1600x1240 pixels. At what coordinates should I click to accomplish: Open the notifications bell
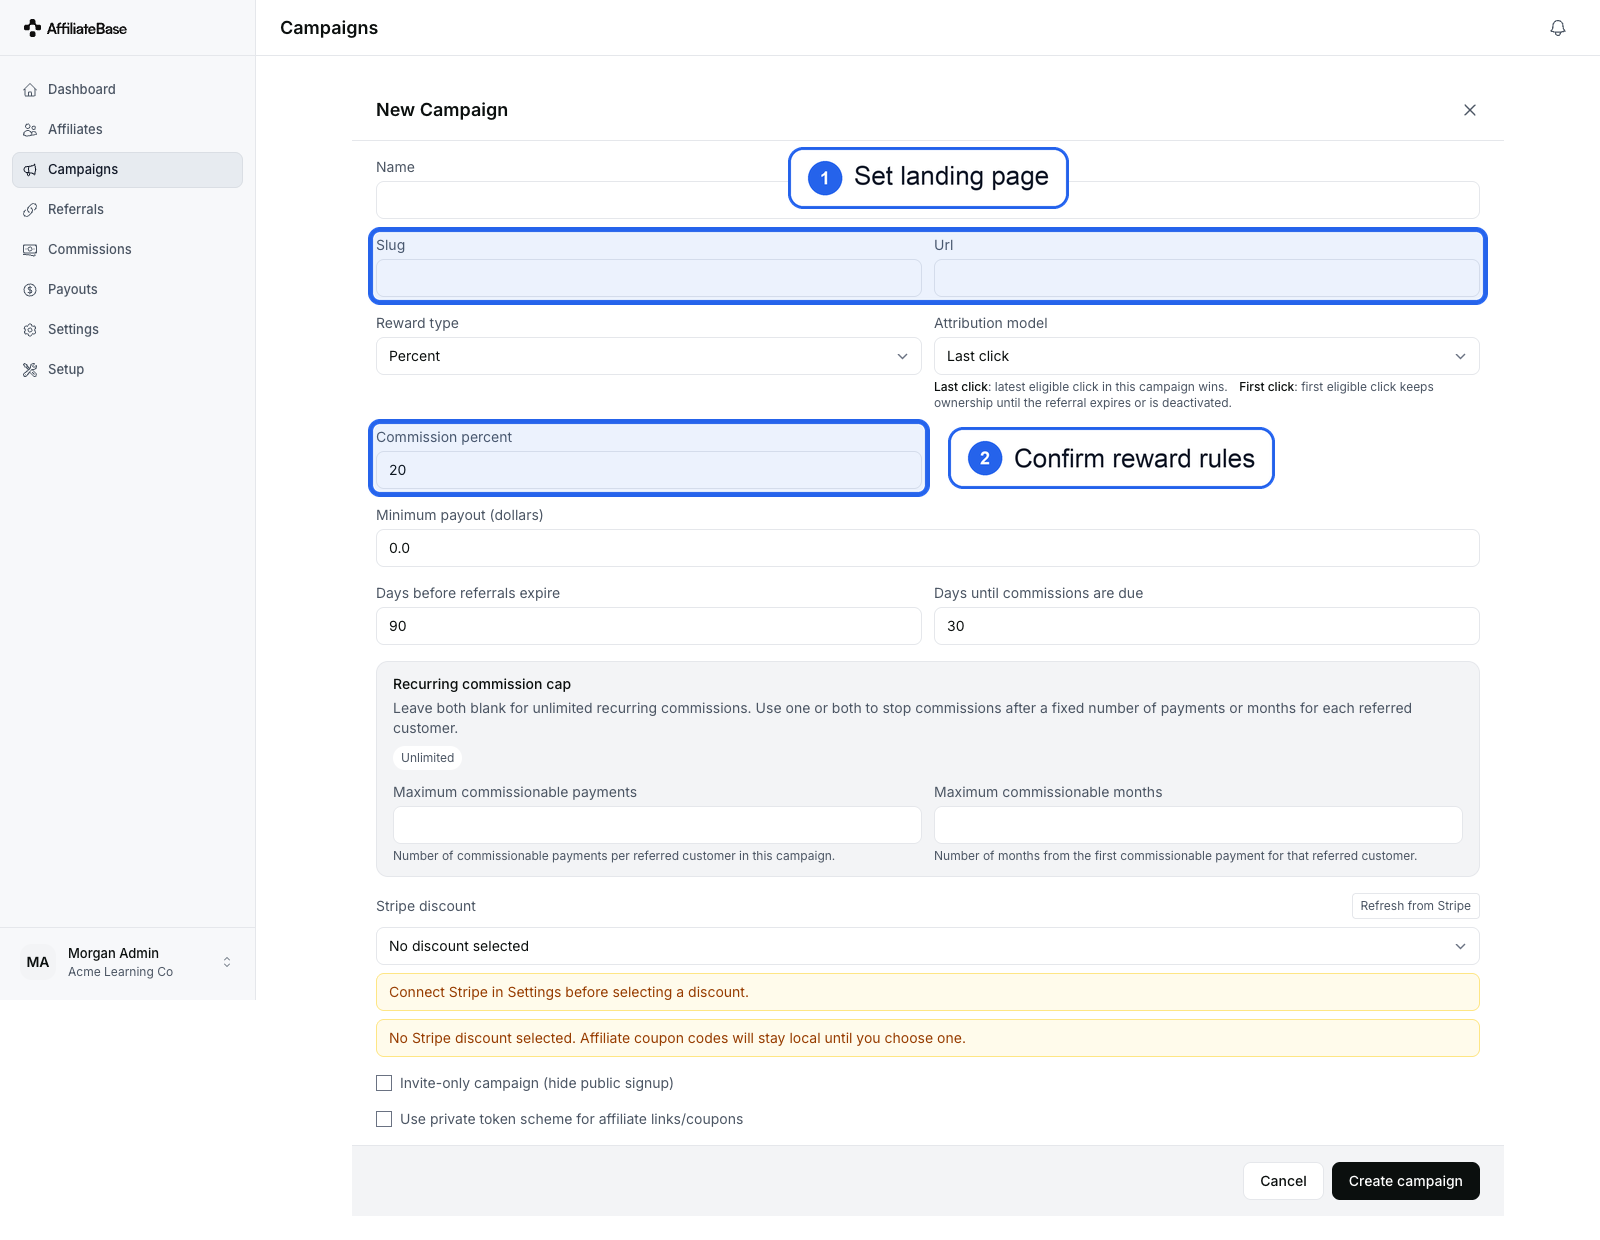(1558, 28)
